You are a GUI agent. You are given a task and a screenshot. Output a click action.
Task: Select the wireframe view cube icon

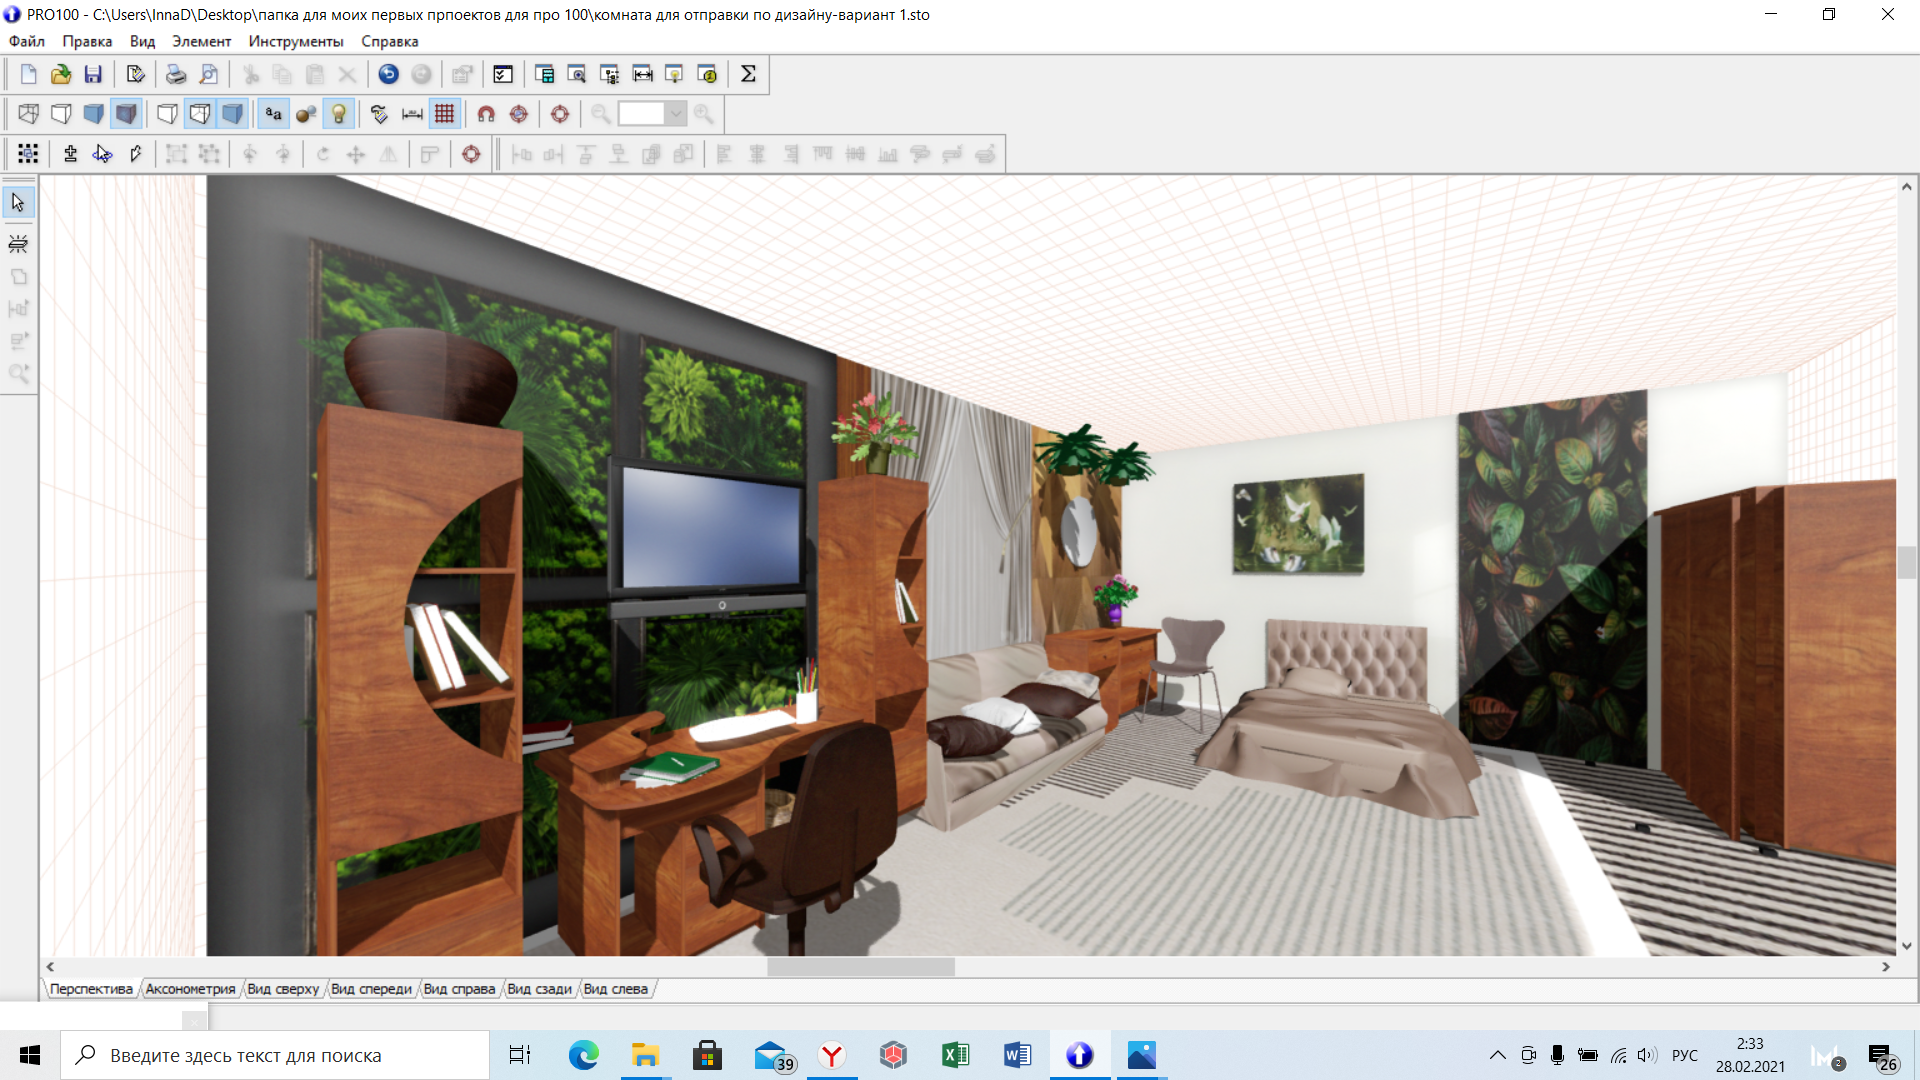28,114
